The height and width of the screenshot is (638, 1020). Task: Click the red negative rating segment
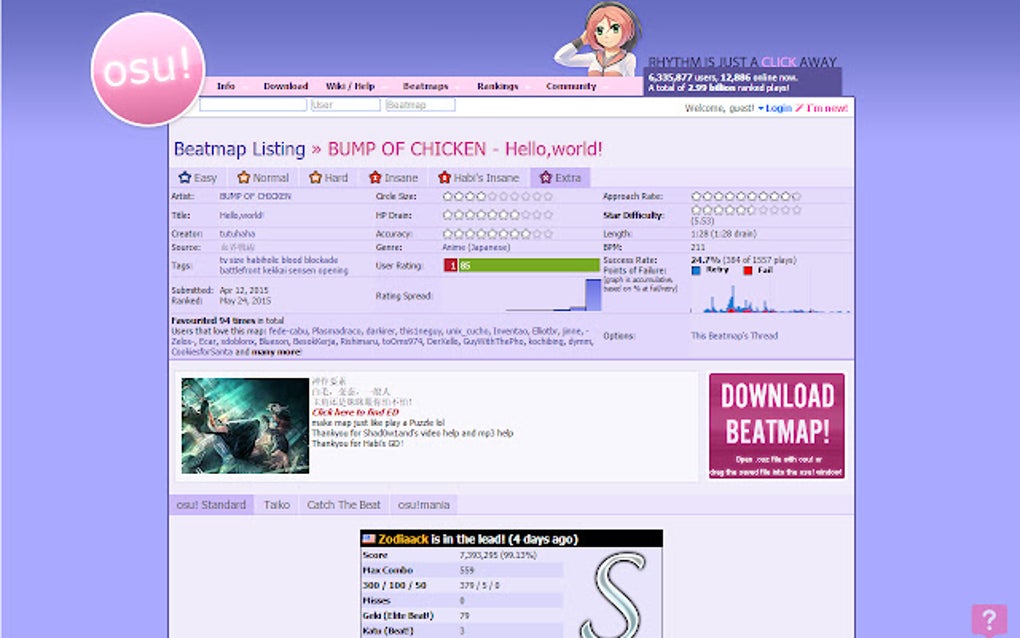click(x=451, y=265)
